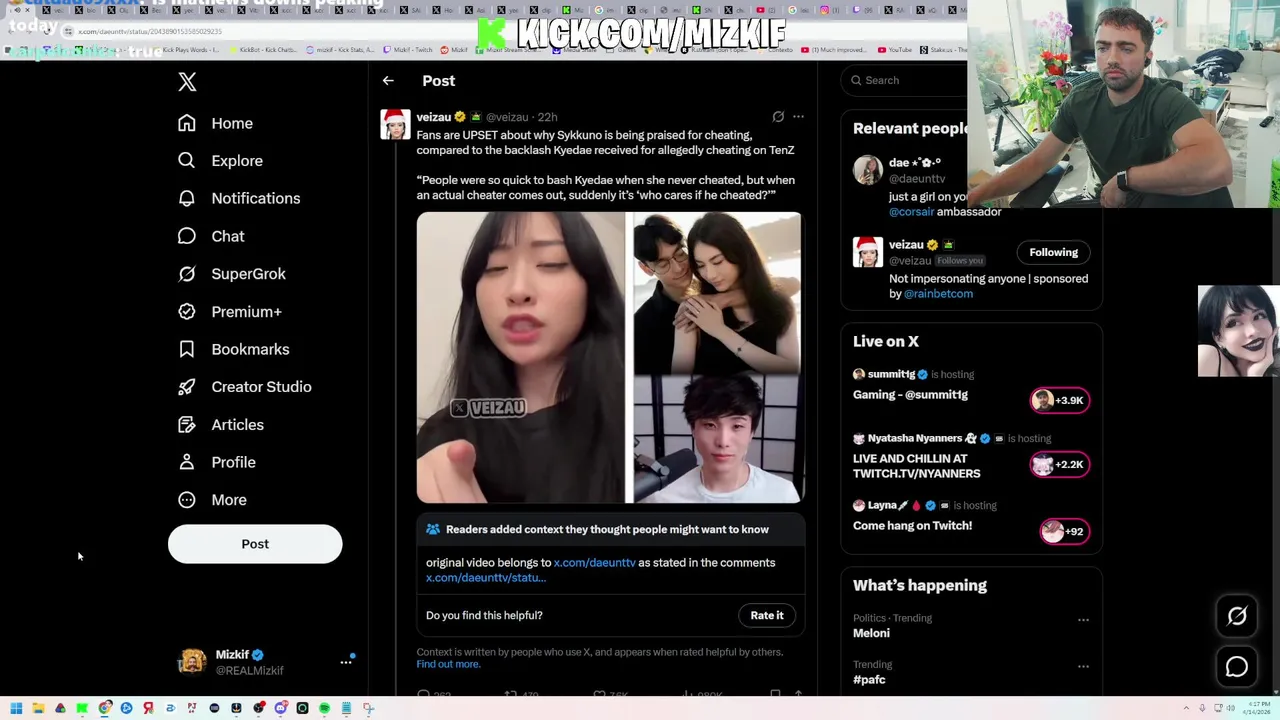The height and width of the screenshot is (720, 1280).
Task: Click the Find out more link
Action: [x=448, y=664]
